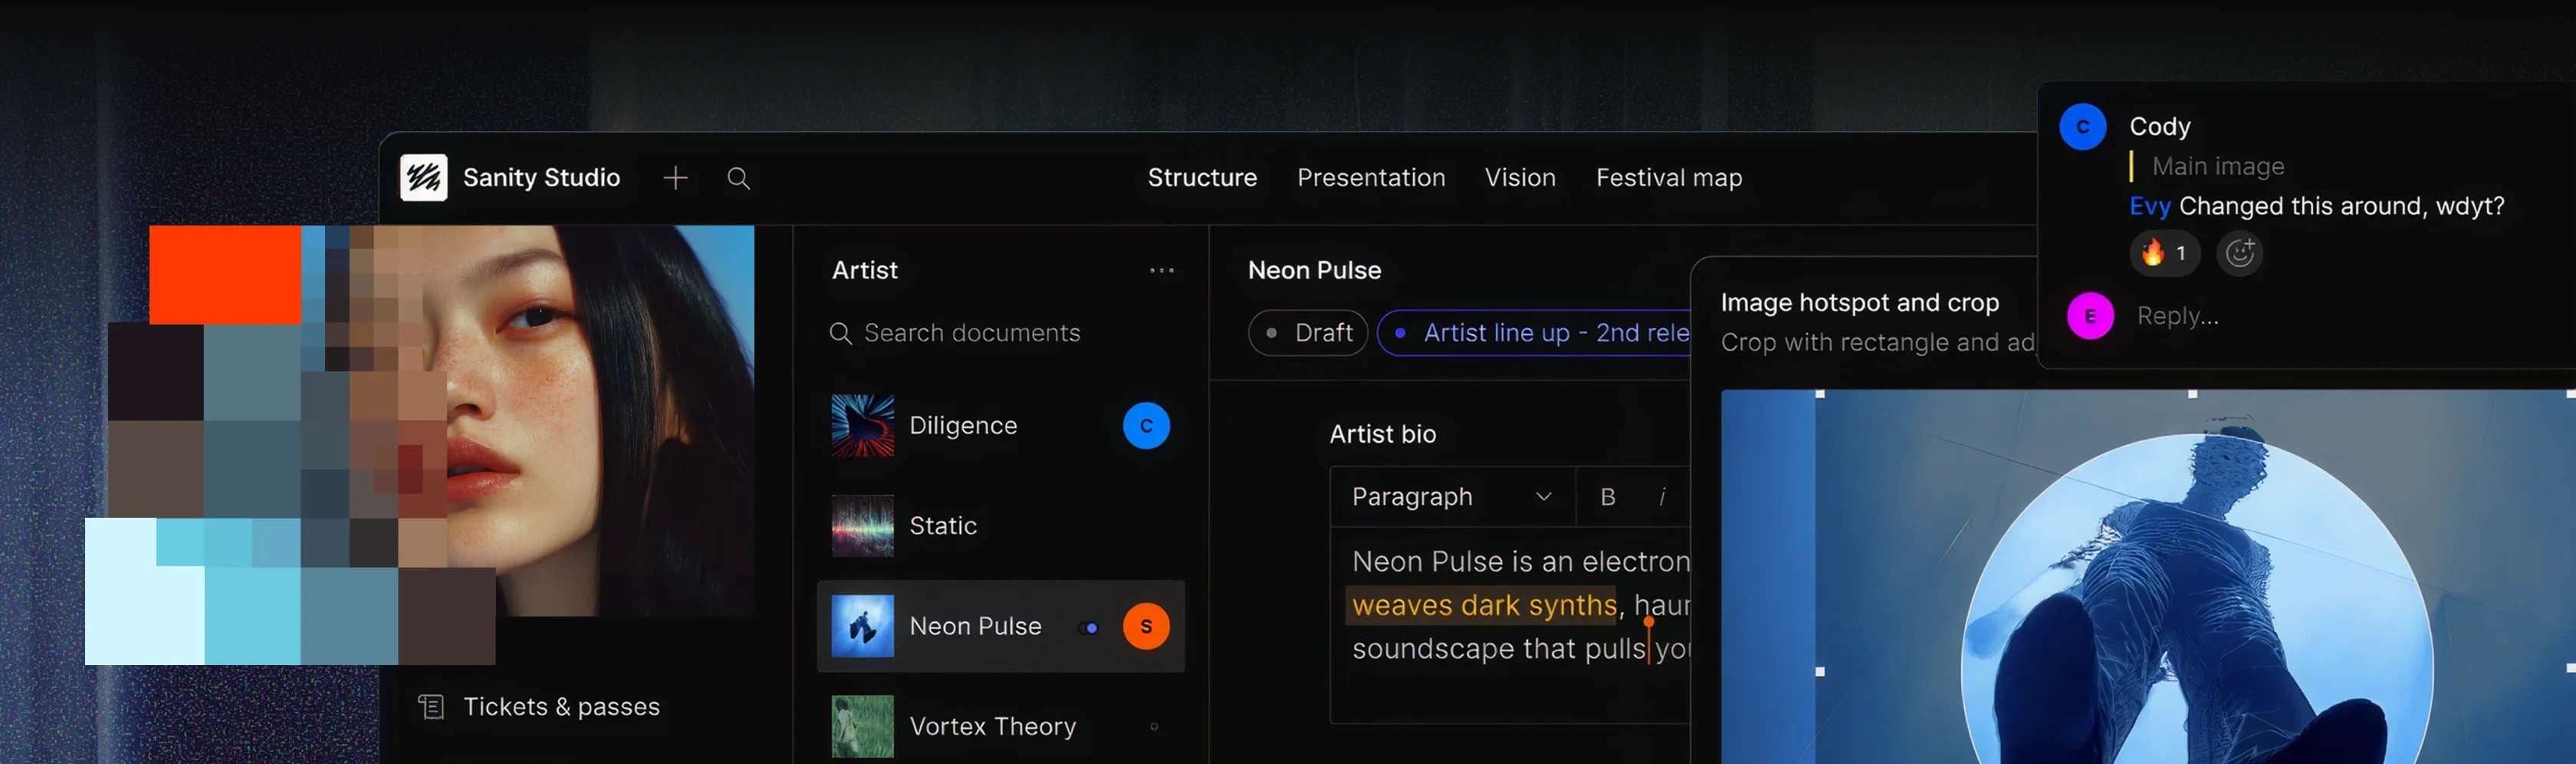This screenshot has height=764, width=2576.
Task: Select the Draft version chip
Action: click(x=1308, y=333)
